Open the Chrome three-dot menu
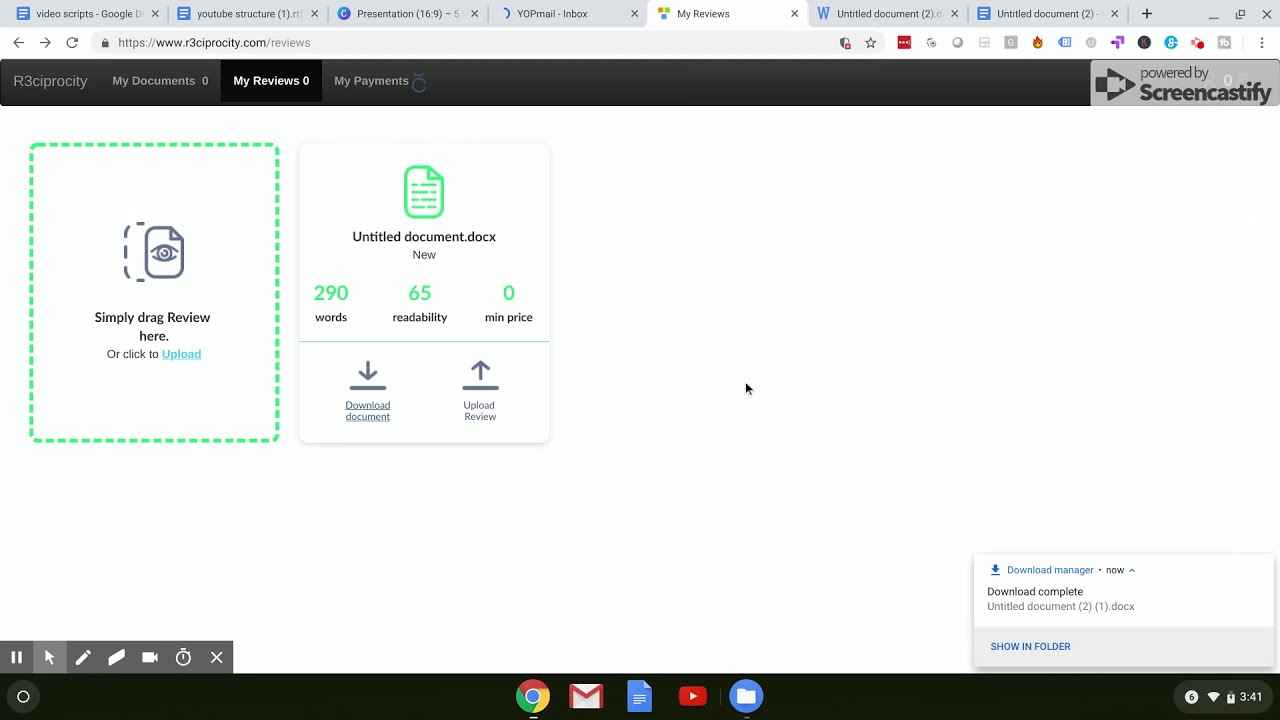The image size is (1280, 720). point(1262,43)
